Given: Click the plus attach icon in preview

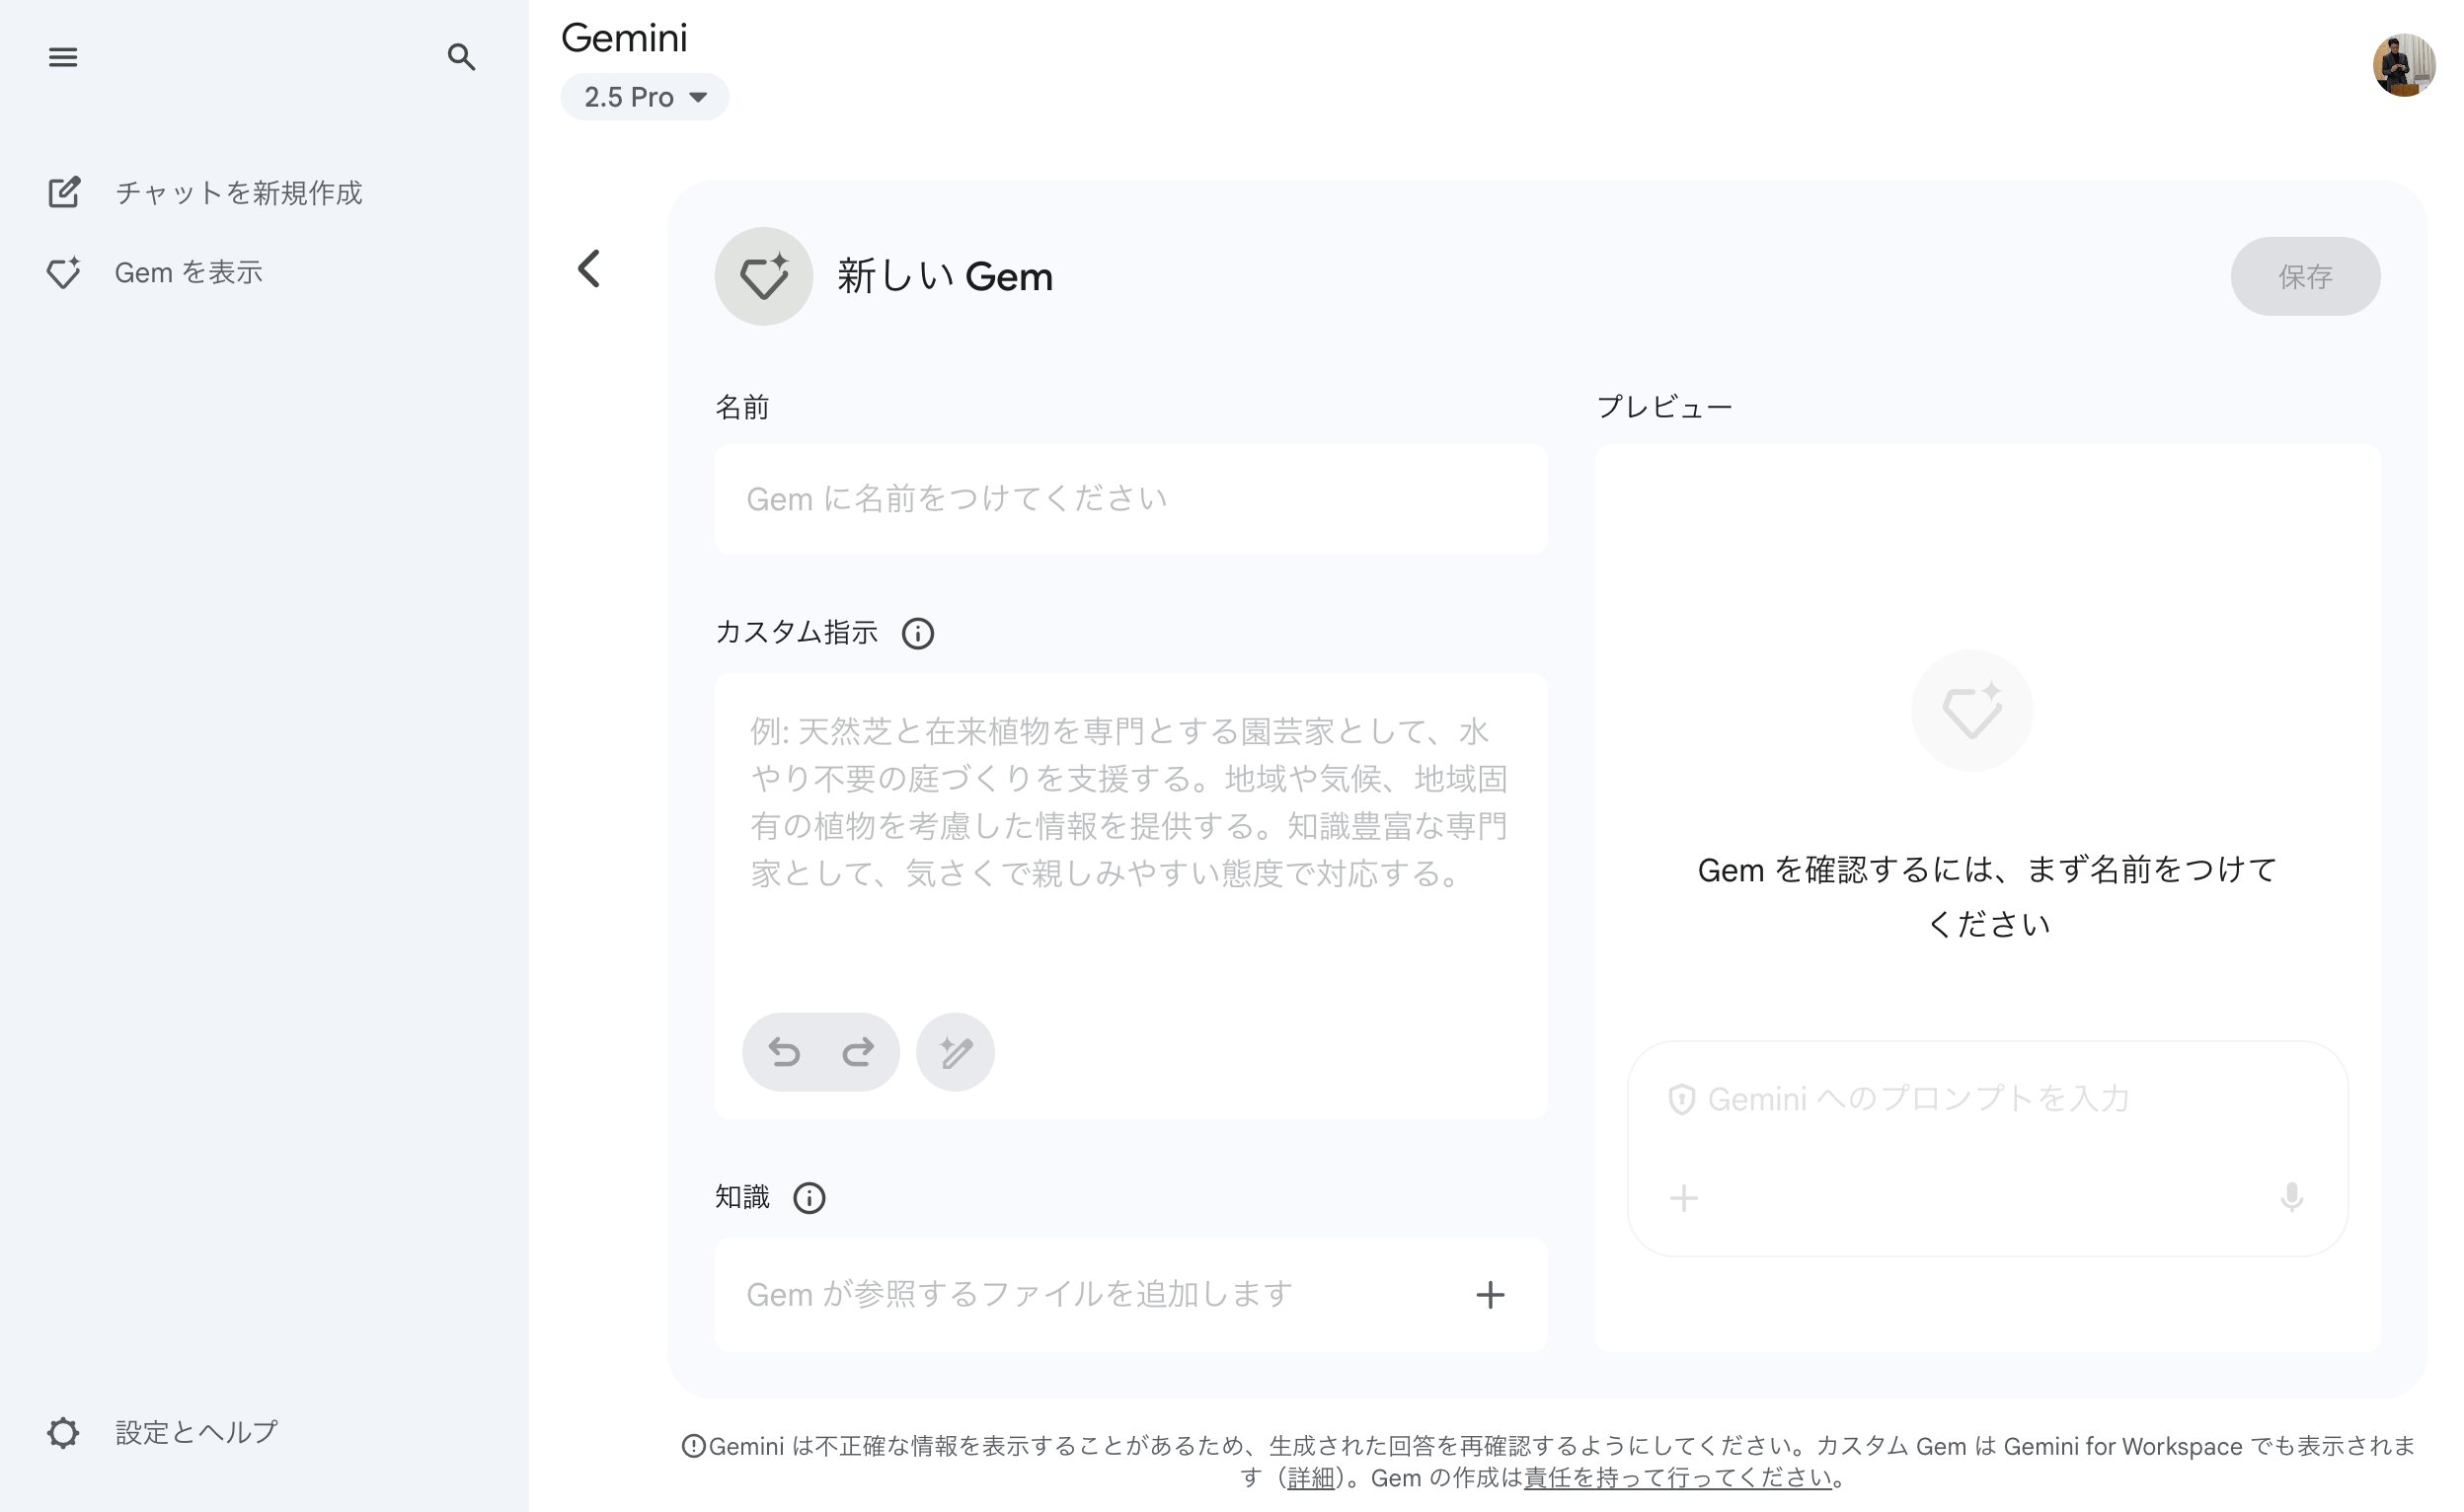Looking at the screenshot, I should [x=1684, y=1198].
